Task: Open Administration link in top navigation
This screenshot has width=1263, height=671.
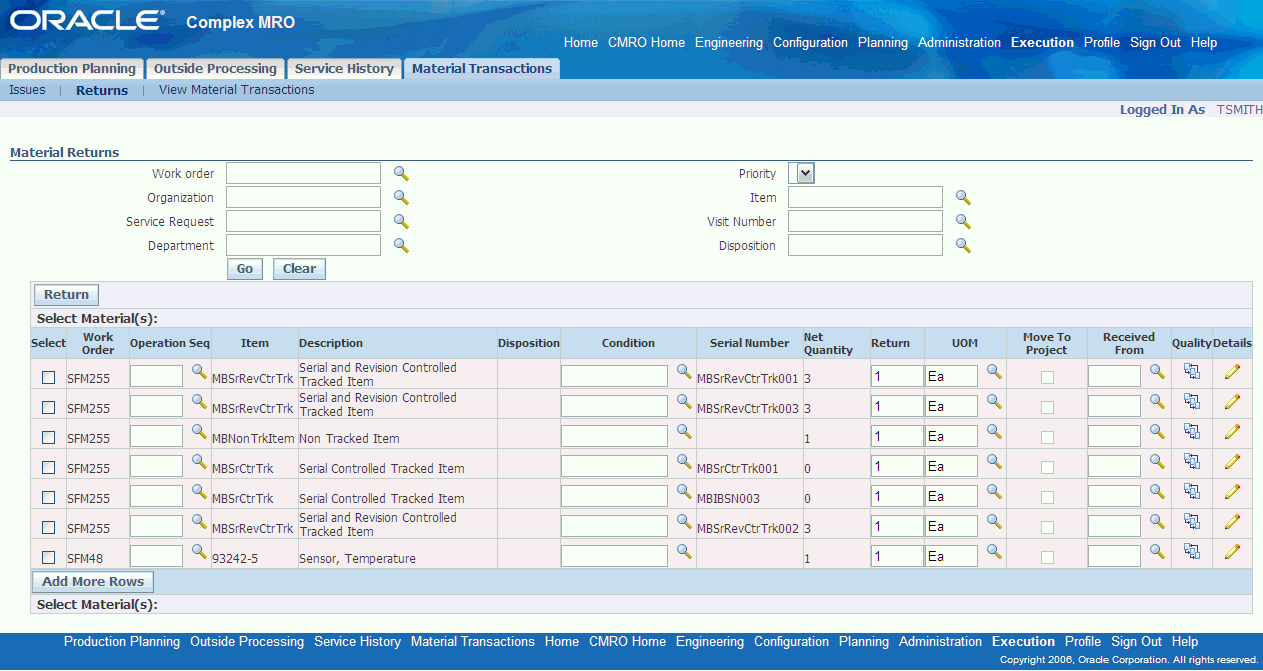Action: pyautogui.click(x=959, y=43)
